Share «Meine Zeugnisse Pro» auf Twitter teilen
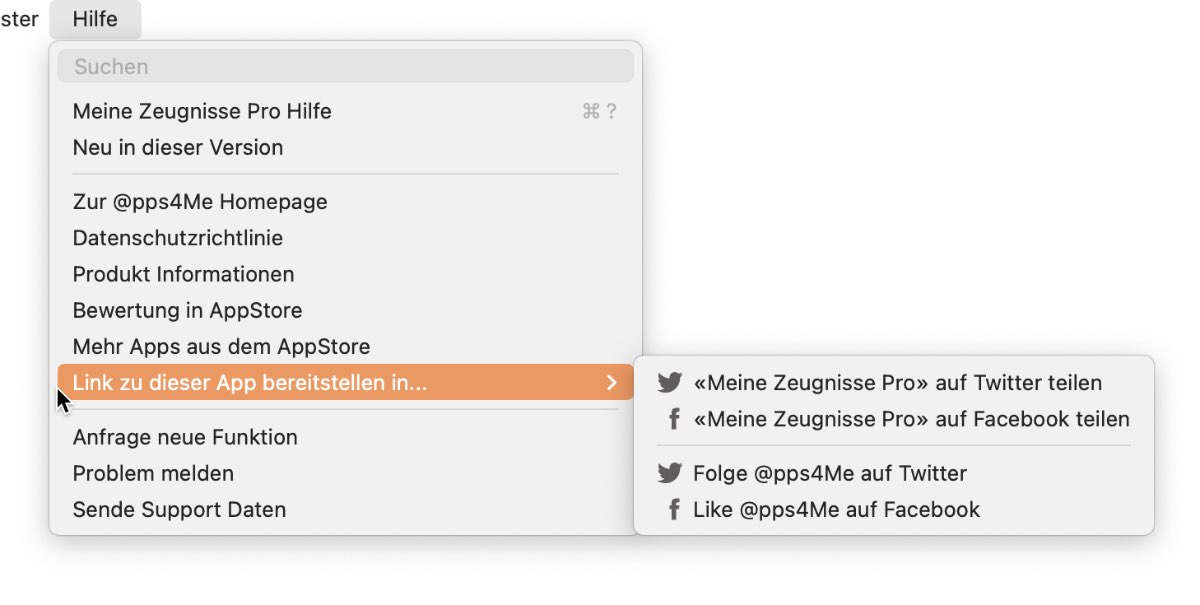1200x605 pixels. (894, 383)
